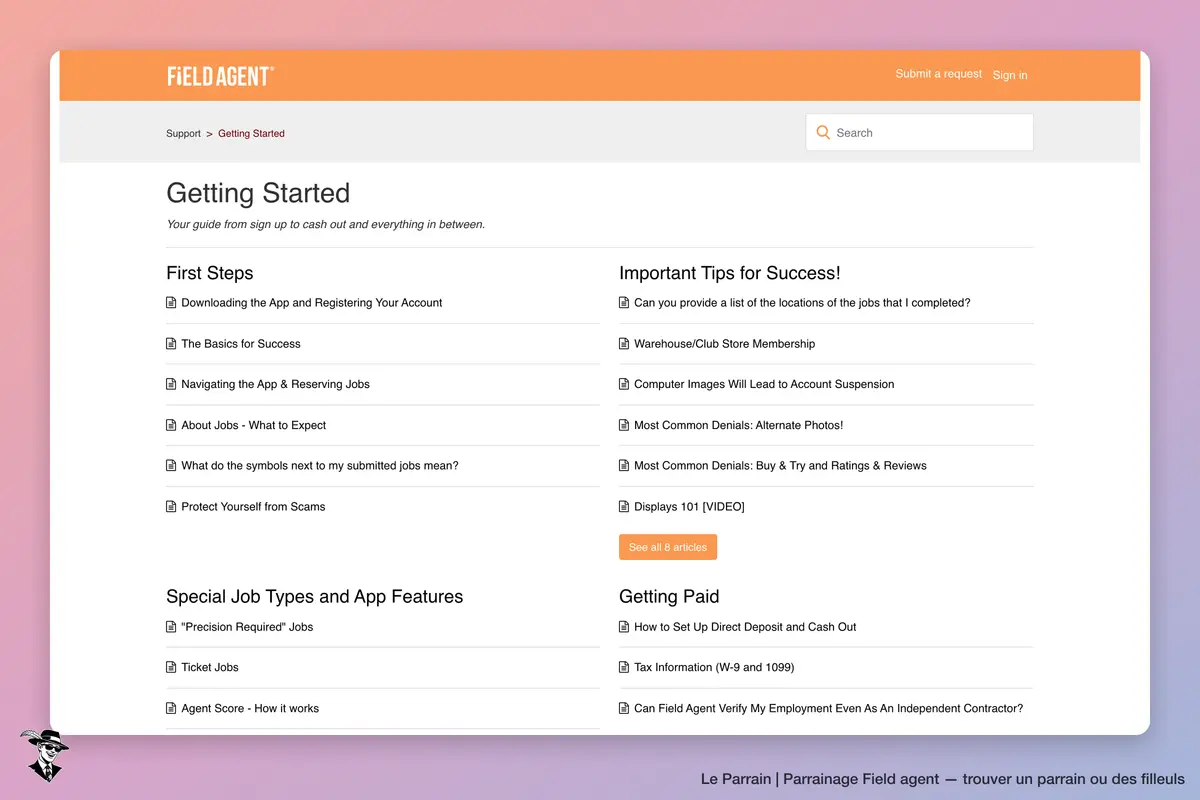Select the Getting Started breadcrumb
1200x800 pixels.
[x=251, y=133]
